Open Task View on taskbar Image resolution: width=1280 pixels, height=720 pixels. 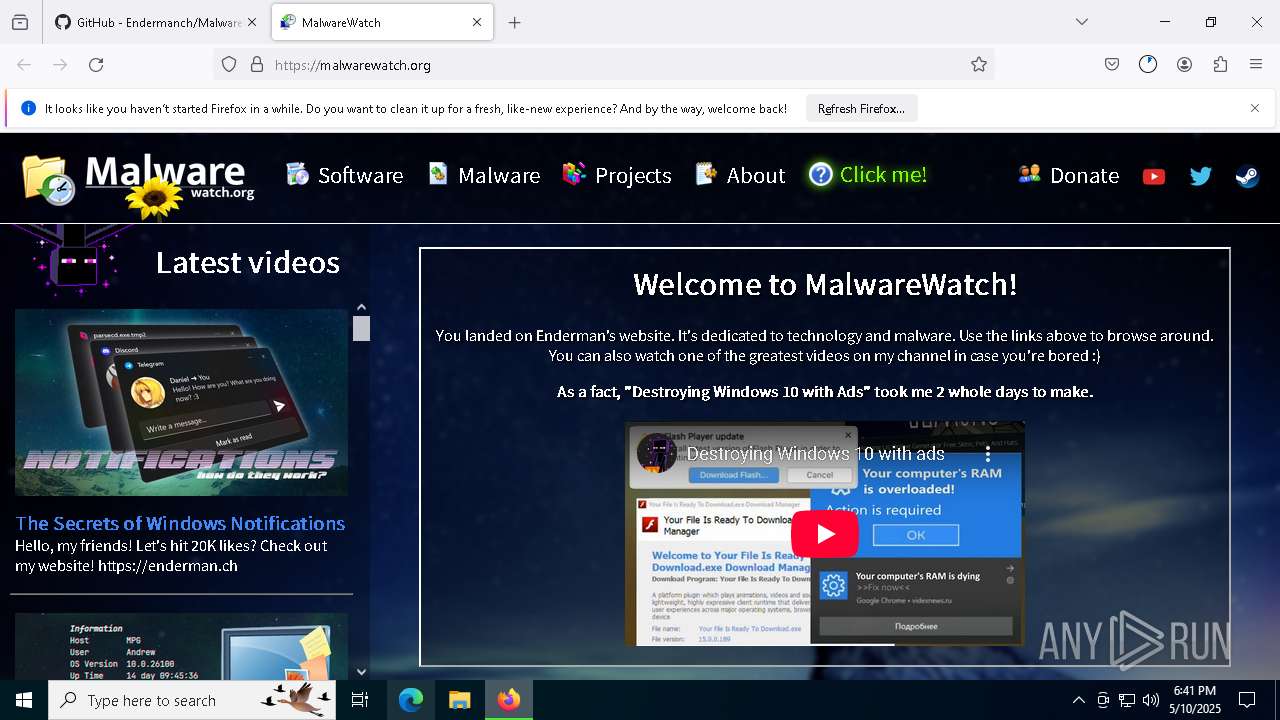360,700
